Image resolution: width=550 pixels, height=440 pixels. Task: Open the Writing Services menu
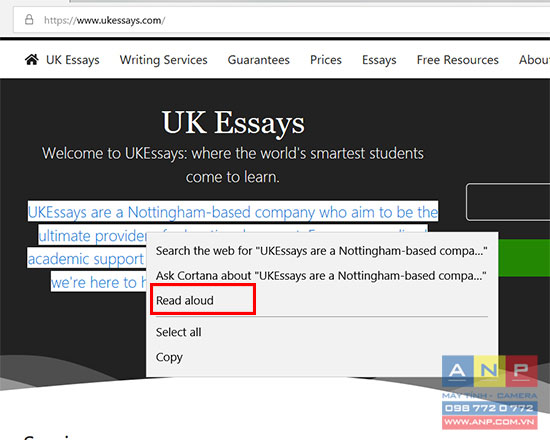[x=163, y=60]
